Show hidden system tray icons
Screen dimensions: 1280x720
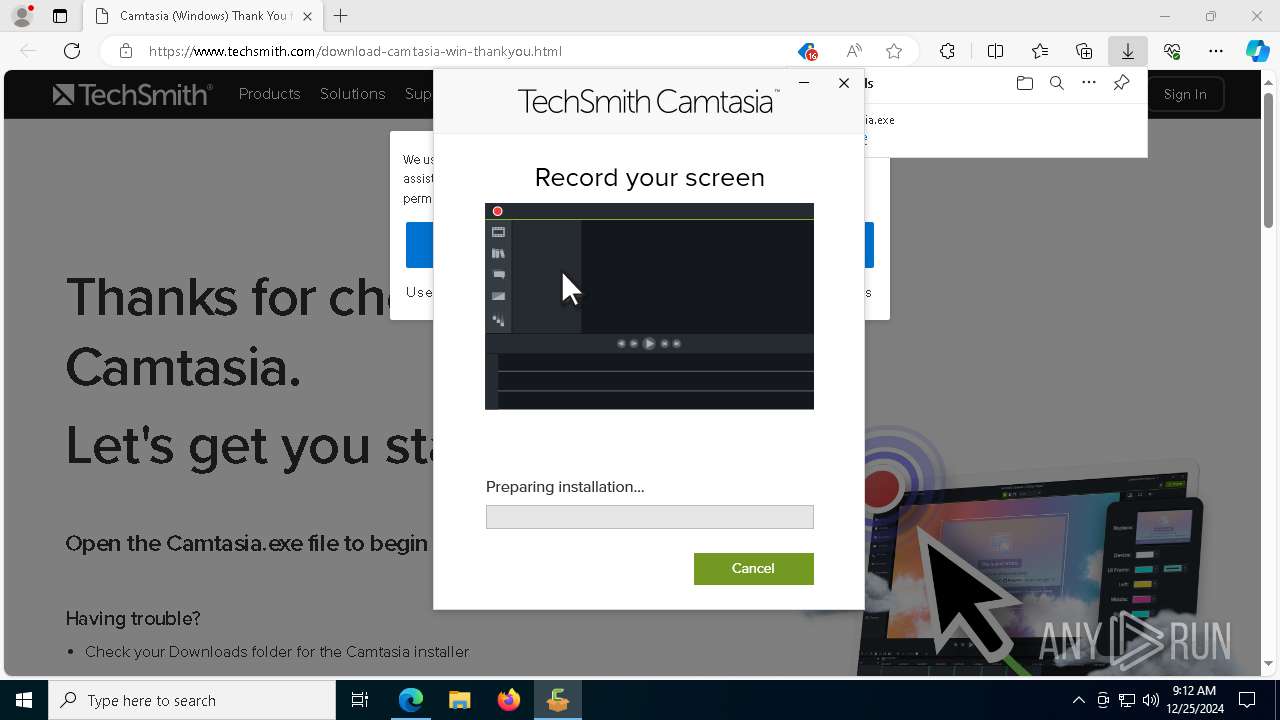click(x=1078, y=700)
